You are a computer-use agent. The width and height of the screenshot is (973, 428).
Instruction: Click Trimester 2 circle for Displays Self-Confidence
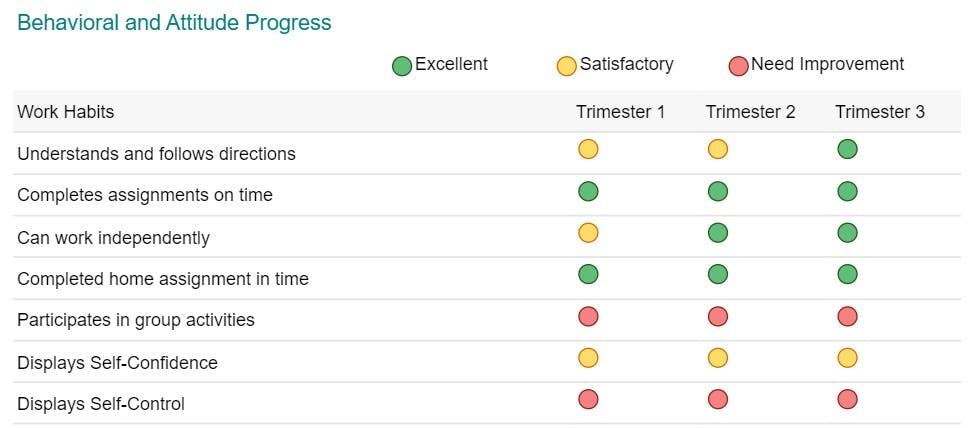click(x=718, y=358)
